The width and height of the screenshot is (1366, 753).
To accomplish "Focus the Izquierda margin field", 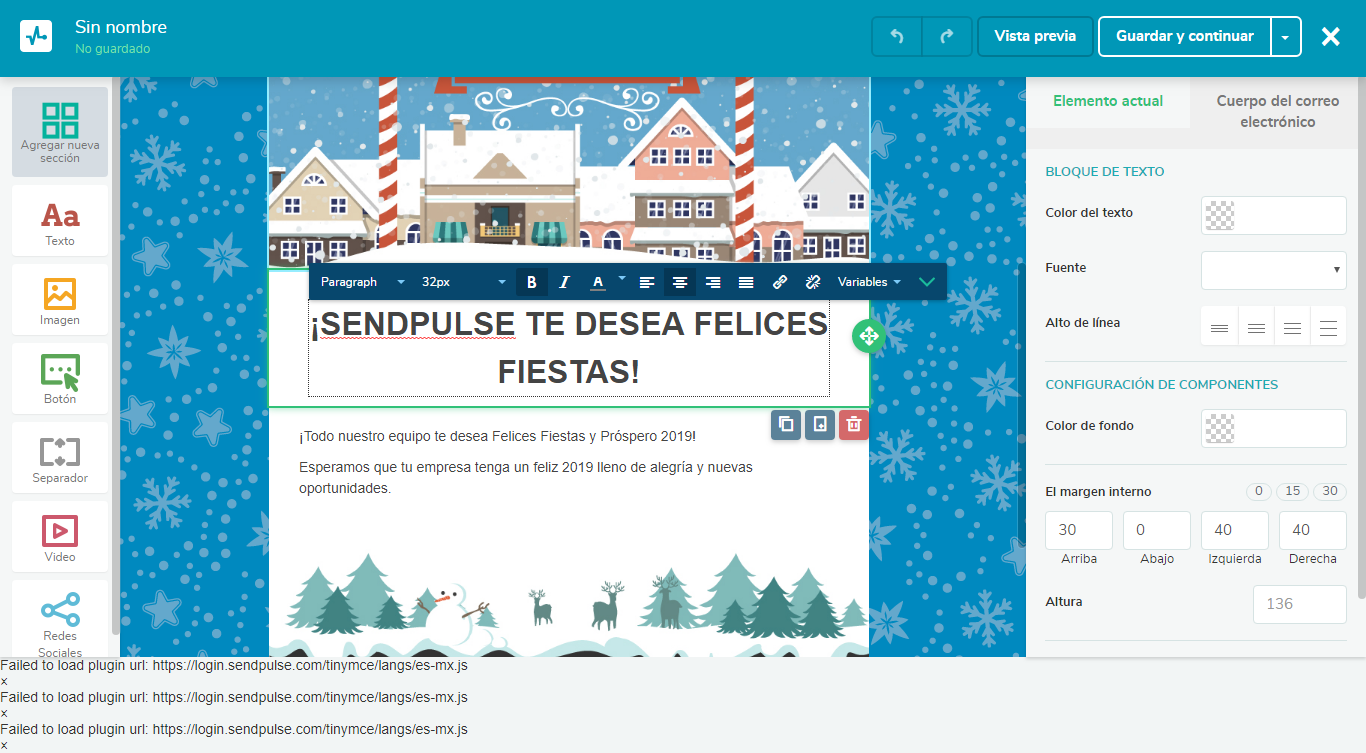I will pos(1235,530).
